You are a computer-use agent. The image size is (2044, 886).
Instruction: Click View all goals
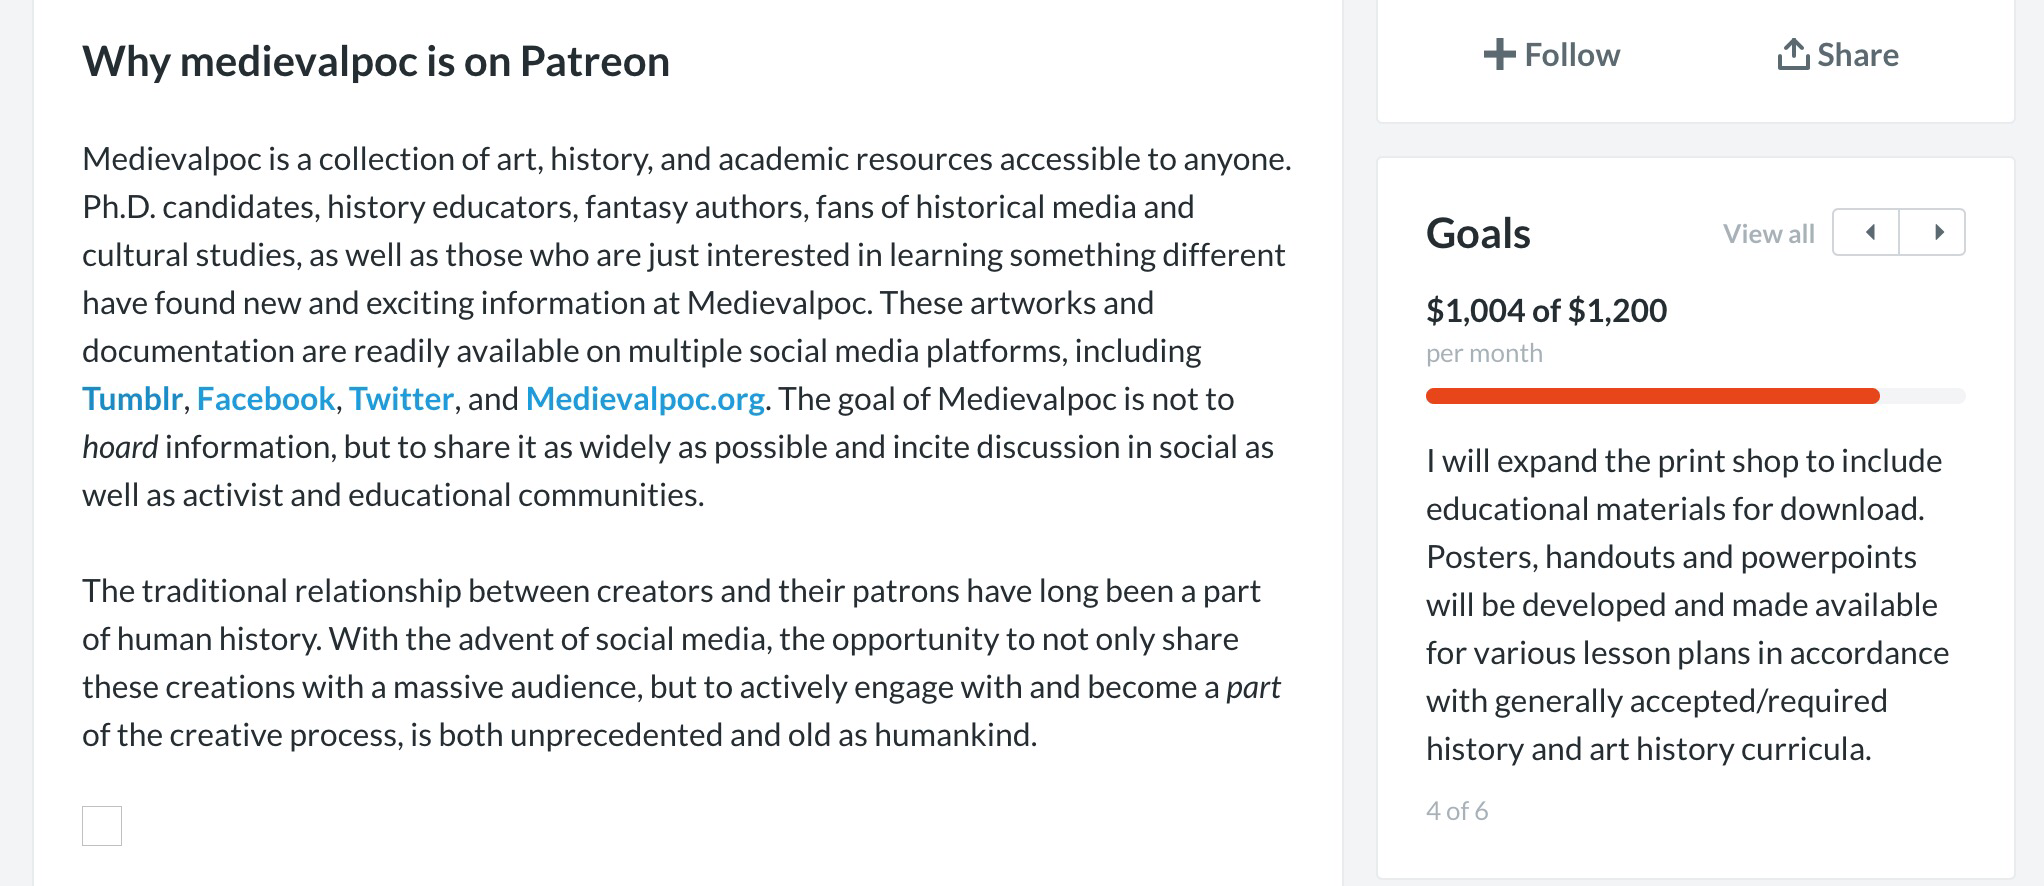(x=1768, y=234)
